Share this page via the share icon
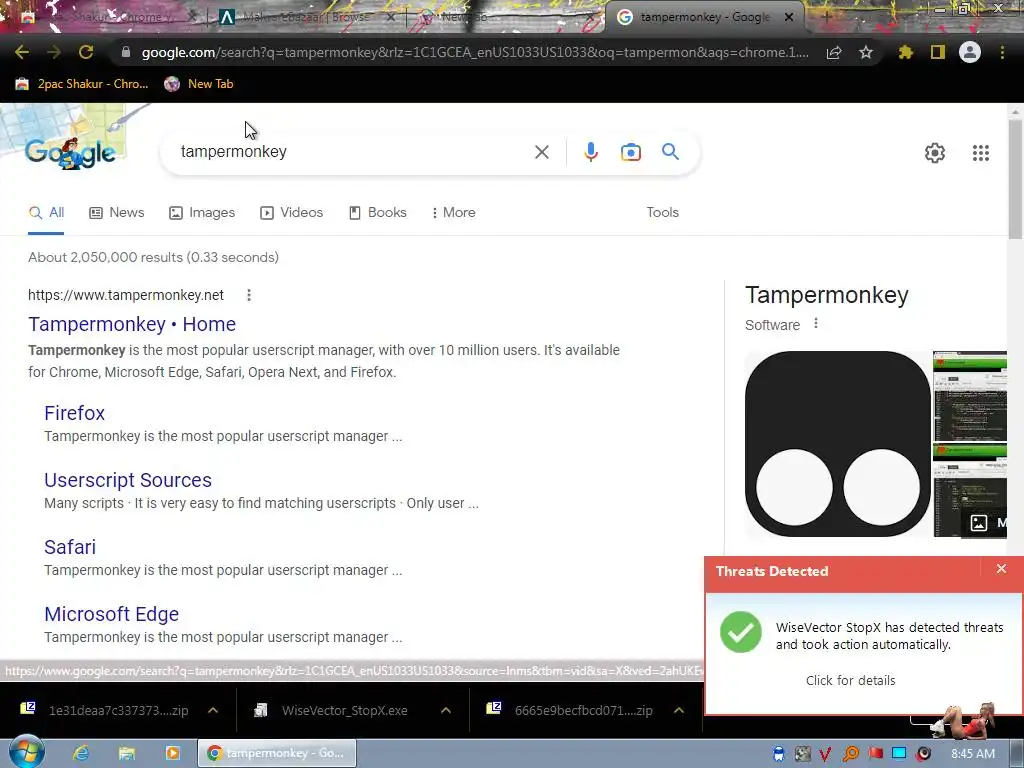The height and width of the screenshot is (768, 1024). point(834,52)
